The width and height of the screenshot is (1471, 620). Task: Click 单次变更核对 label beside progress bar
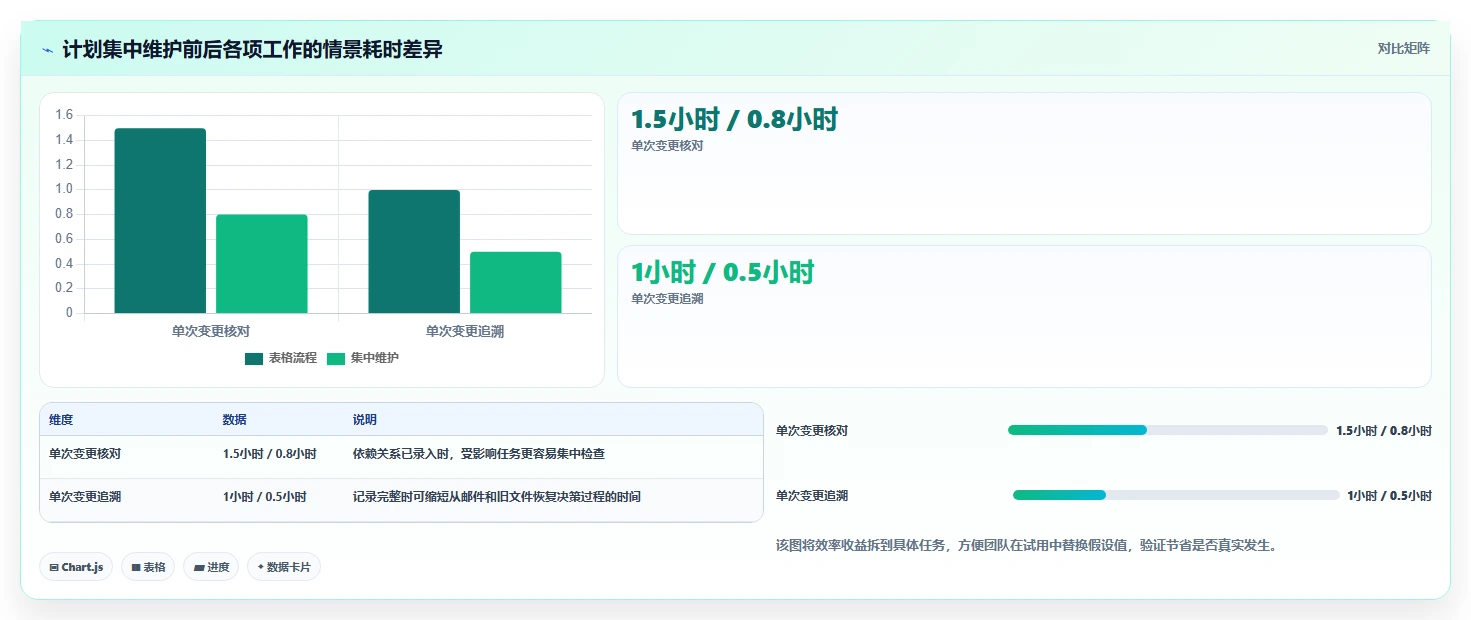[812, 431]
